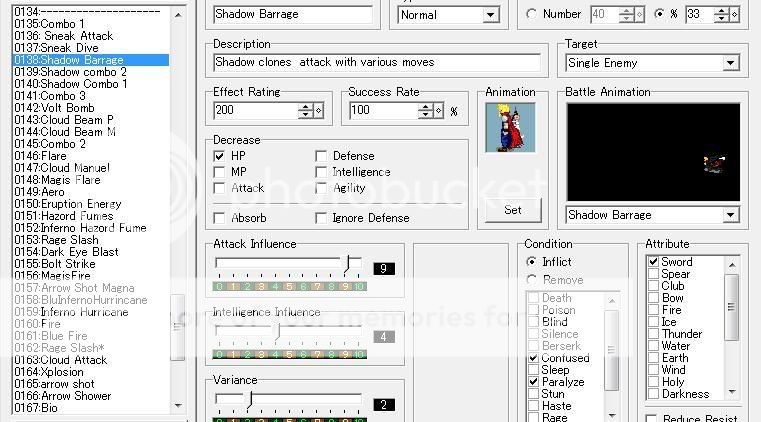Choose the Remove condition radio button

[x=532, y=280]
